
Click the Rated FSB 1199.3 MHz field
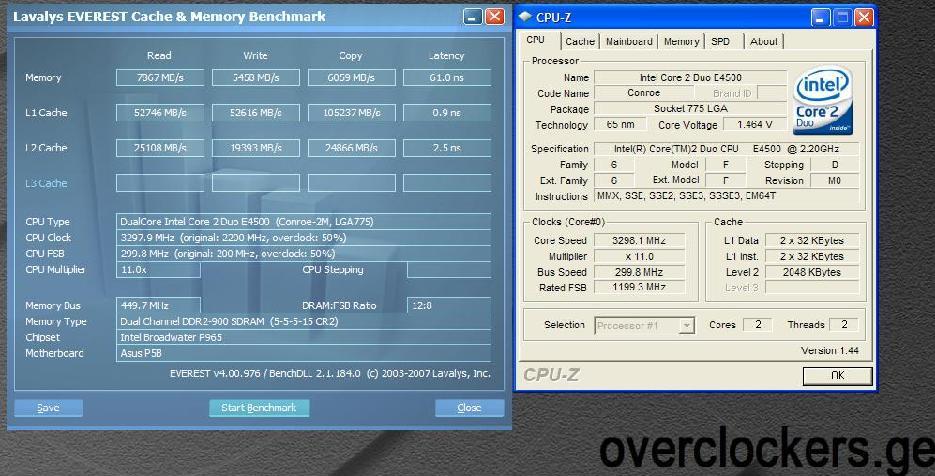point(640,288)
